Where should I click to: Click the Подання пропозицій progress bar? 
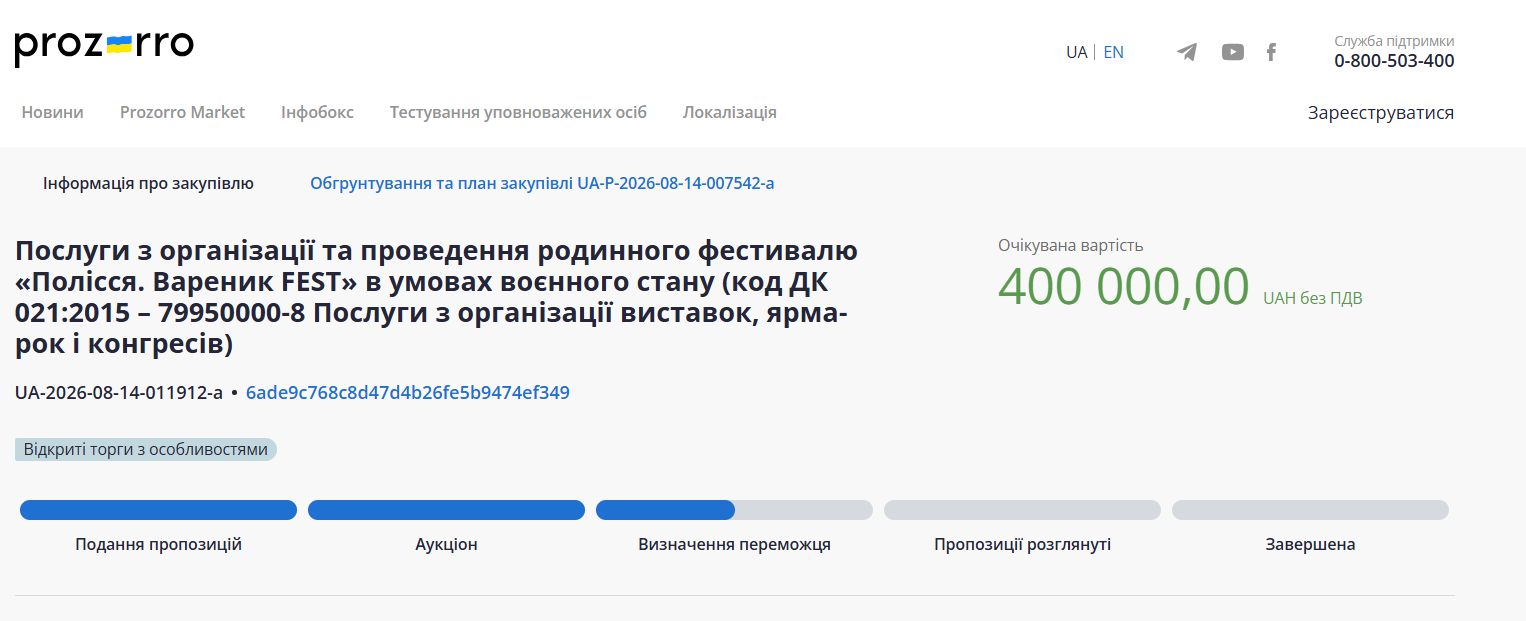click(158, 510)
